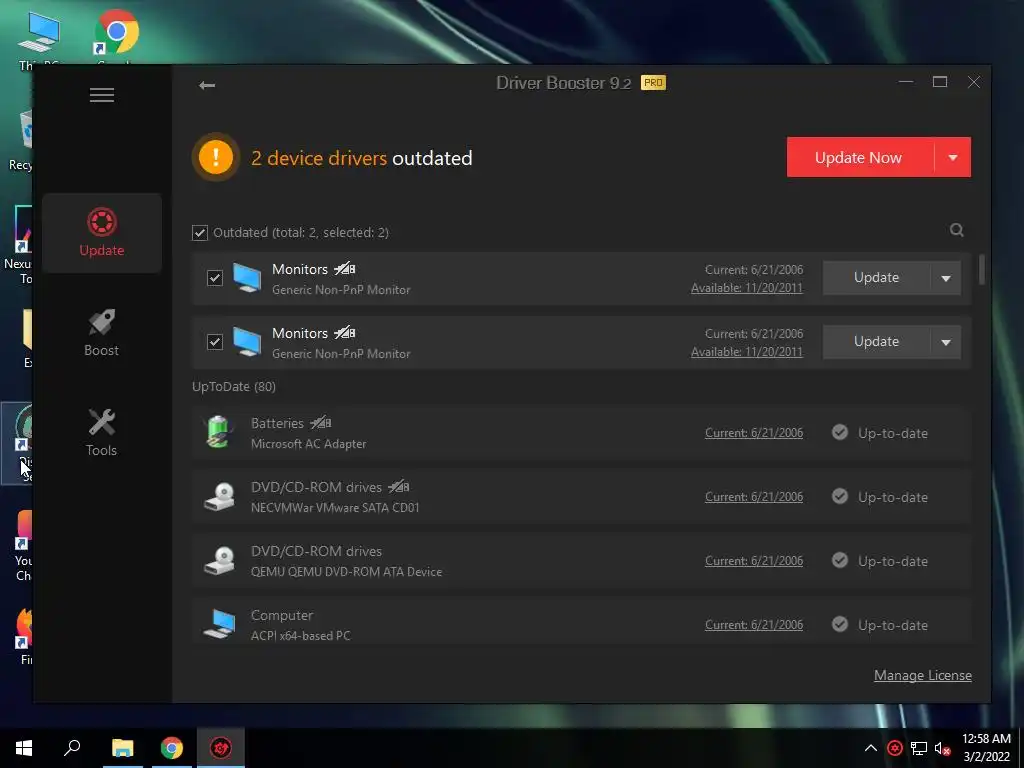The image size is (1024, 768).
Task: Open Current 6/21/2006 link for NECVMWar drive
Action: (x=754, y=496)
